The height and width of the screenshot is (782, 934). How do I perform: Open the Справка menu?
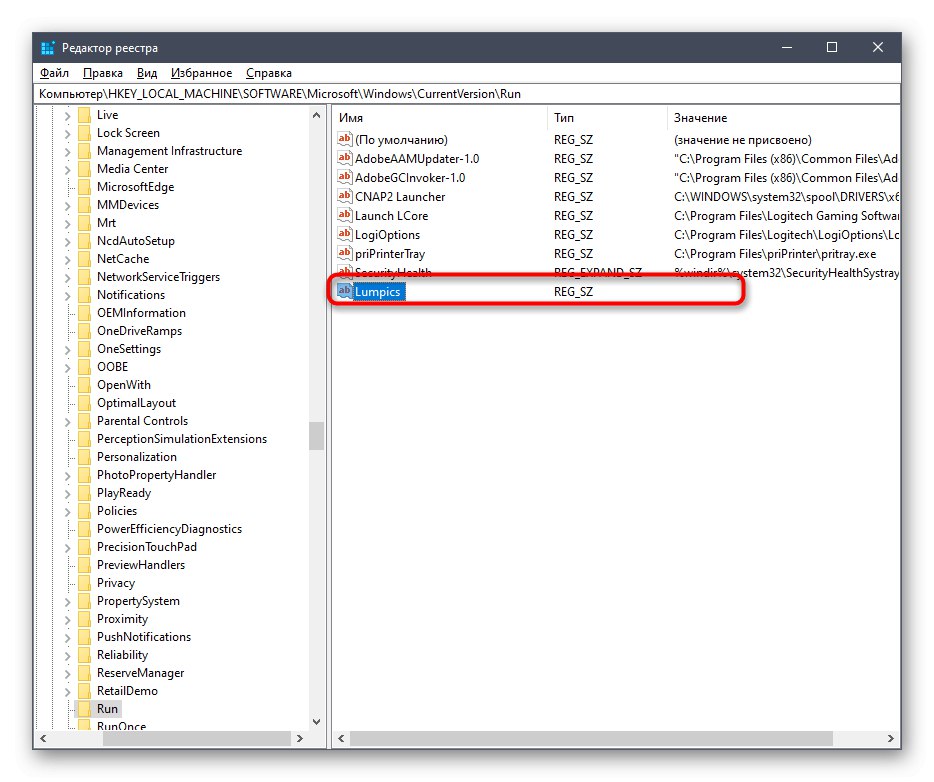click(x=269, y=73)
